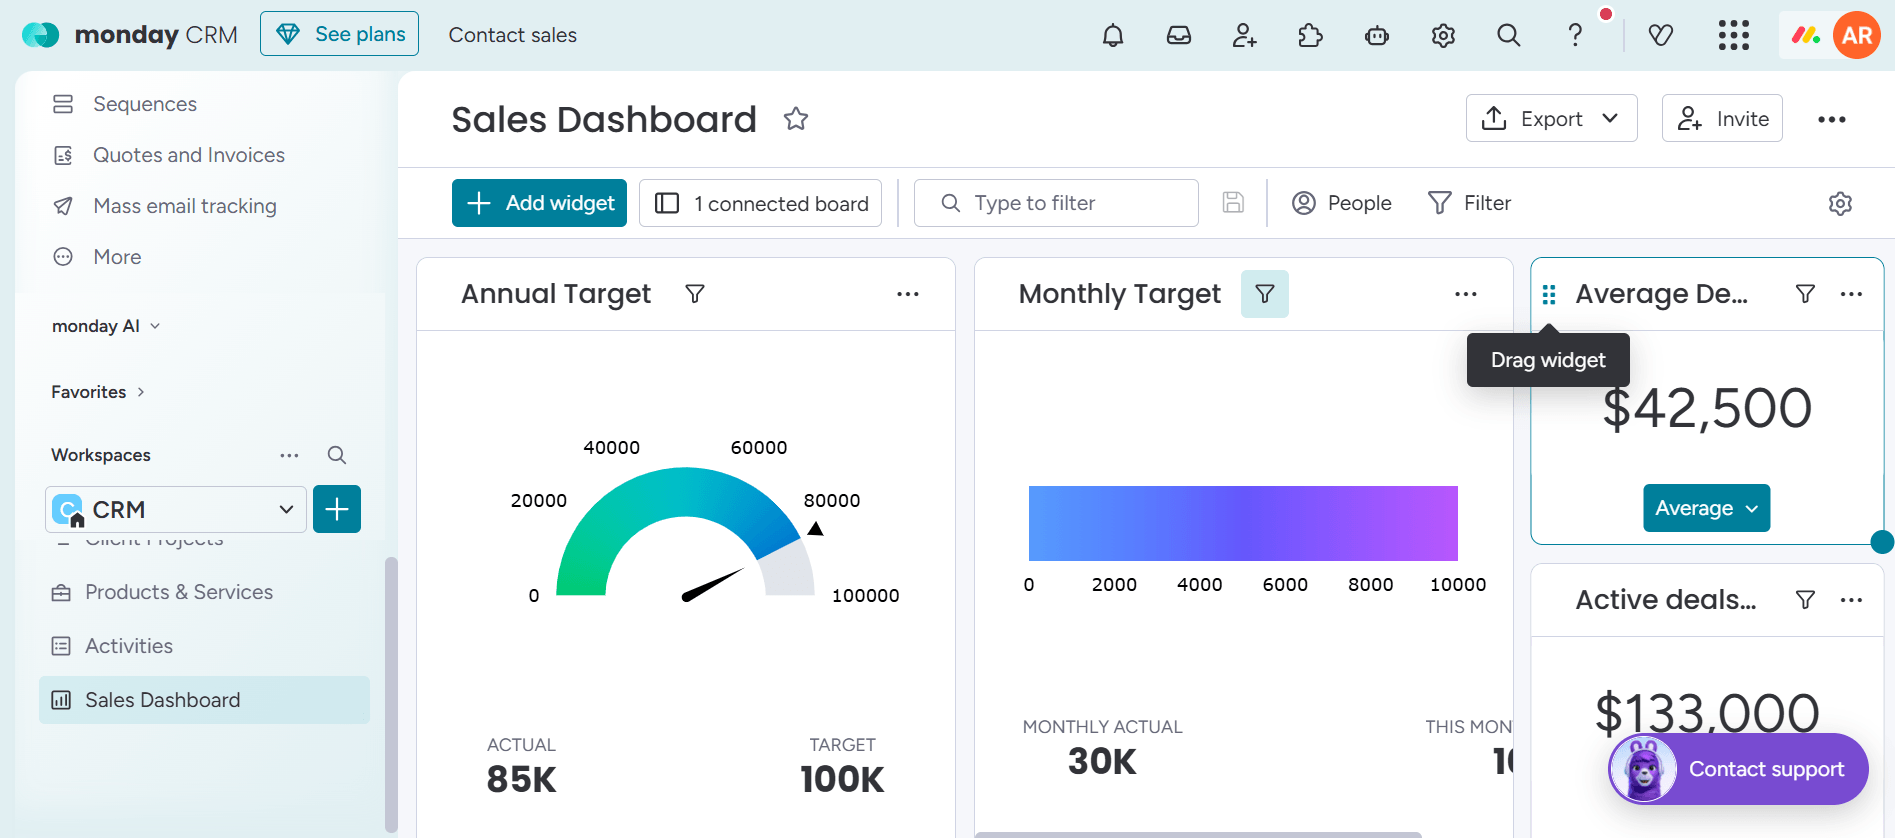Open Quotes and Invoices
This screenshot has width=1895, height=838.
189,155
